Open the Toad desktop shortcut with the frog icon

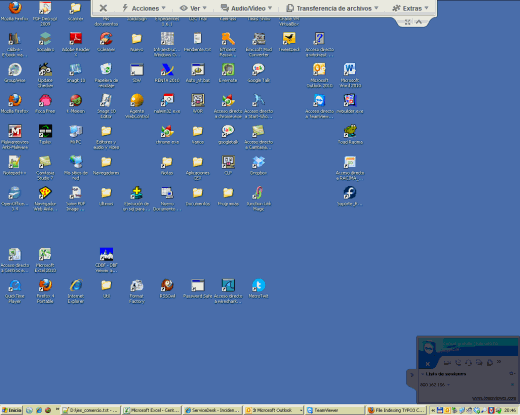point(350,134)
